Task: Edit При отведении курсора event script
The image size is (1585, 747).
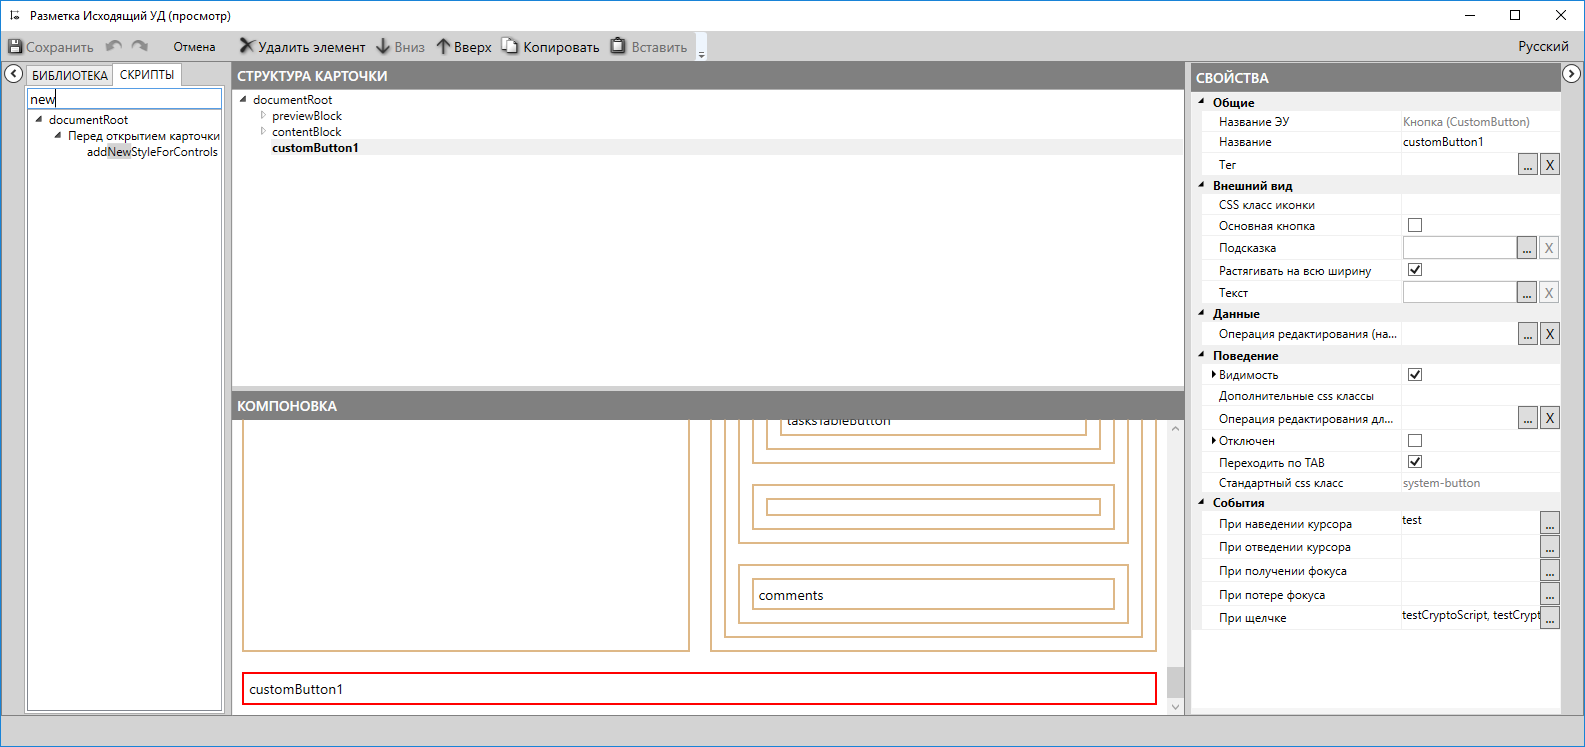Action: 1549,547
